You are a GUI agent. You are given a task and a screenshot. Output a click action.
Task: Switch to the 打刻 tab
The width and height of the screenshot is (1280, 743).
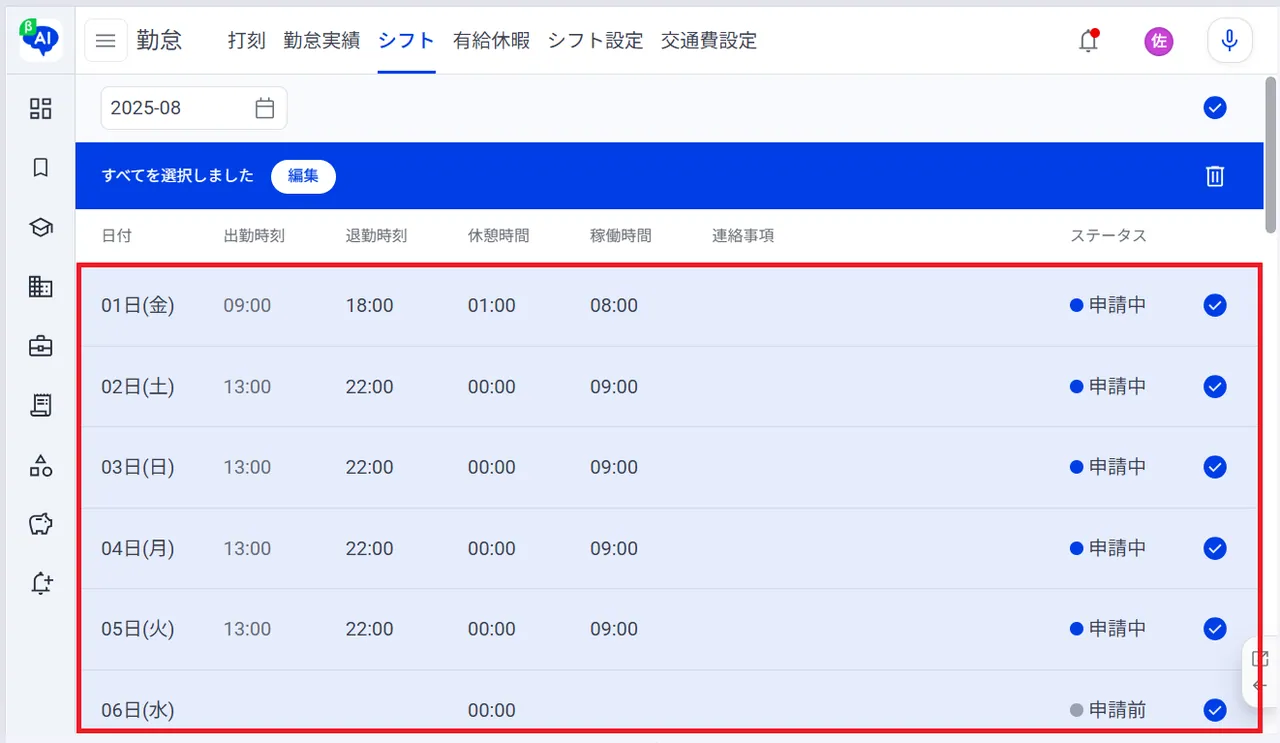click(x=247, y=41)
